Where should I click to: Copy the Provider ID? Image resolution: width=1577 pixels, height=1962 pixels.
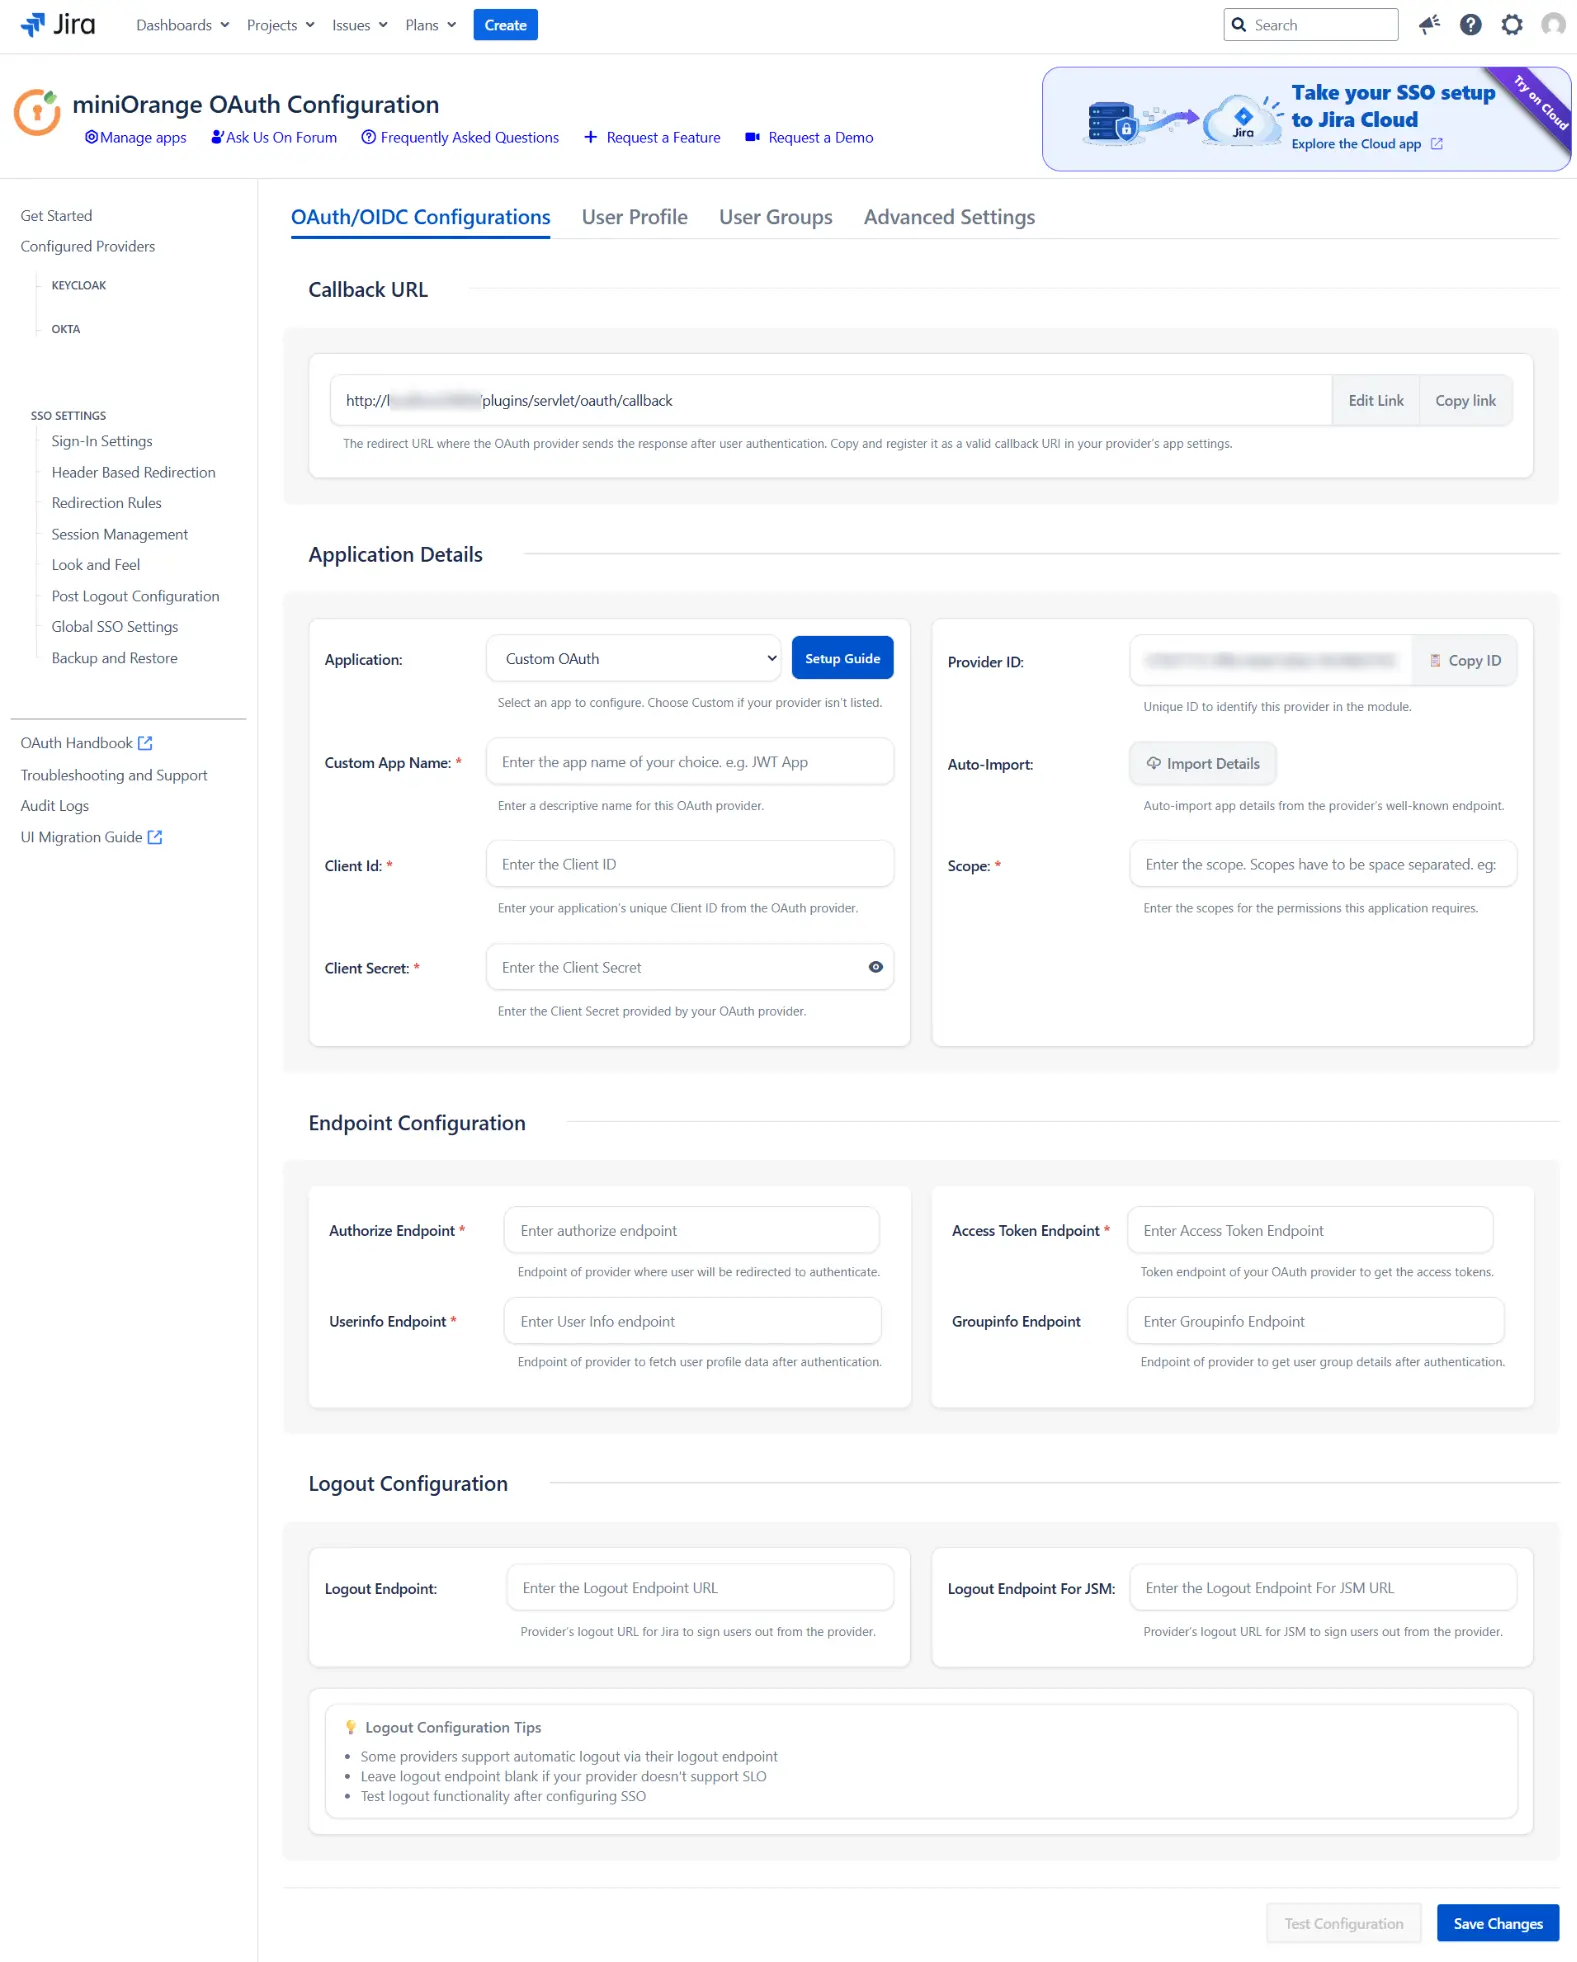(1465, 660)
